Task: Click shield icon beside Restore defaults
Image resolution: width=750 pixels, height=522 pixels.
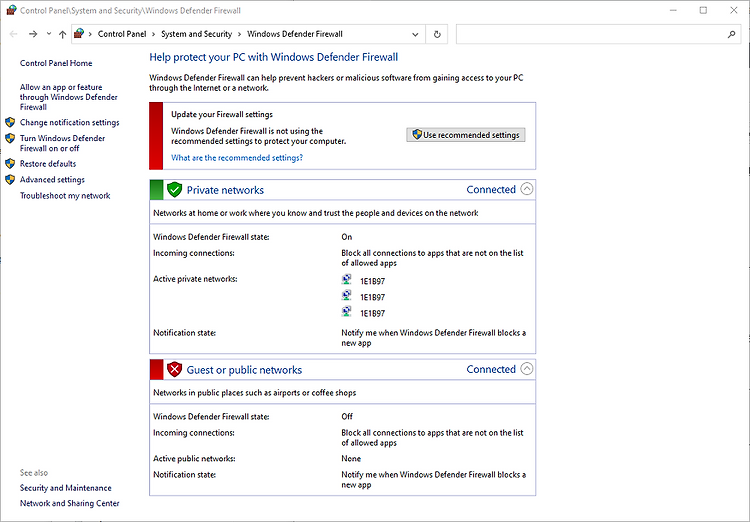Action: [10, 164]
